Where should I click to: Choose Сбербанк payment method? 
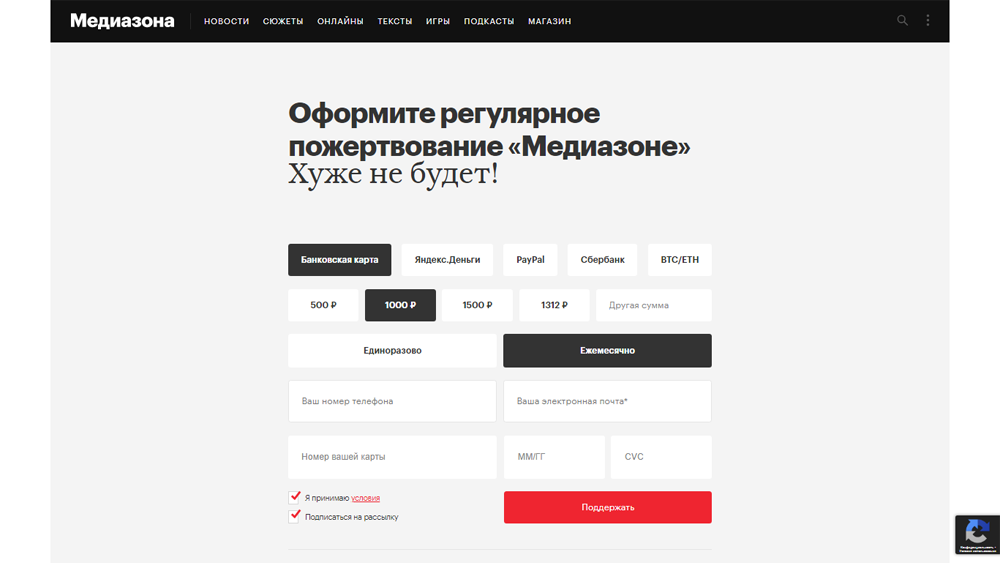602,260
